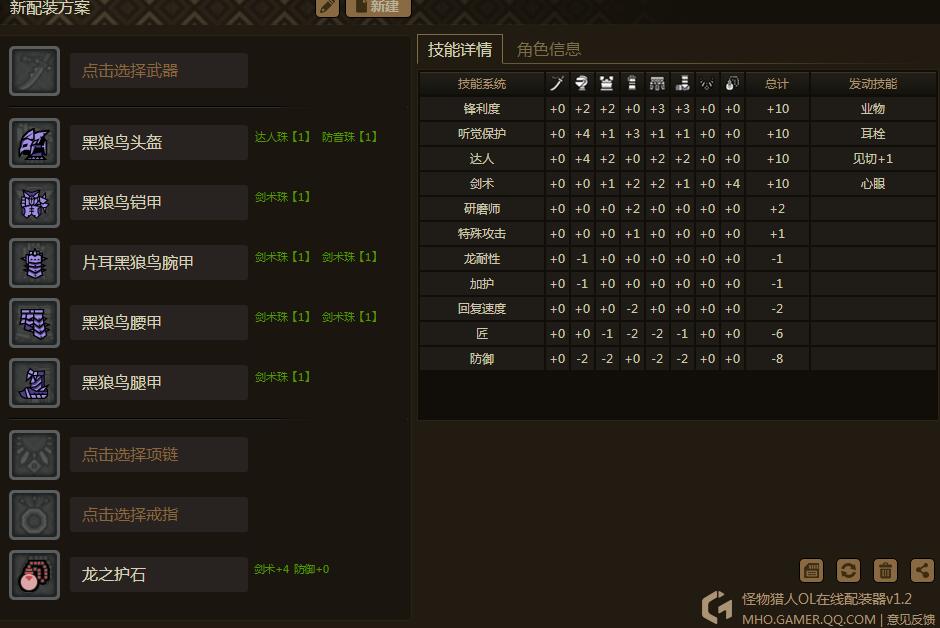Click the helmet column header icon

[582, 83]
